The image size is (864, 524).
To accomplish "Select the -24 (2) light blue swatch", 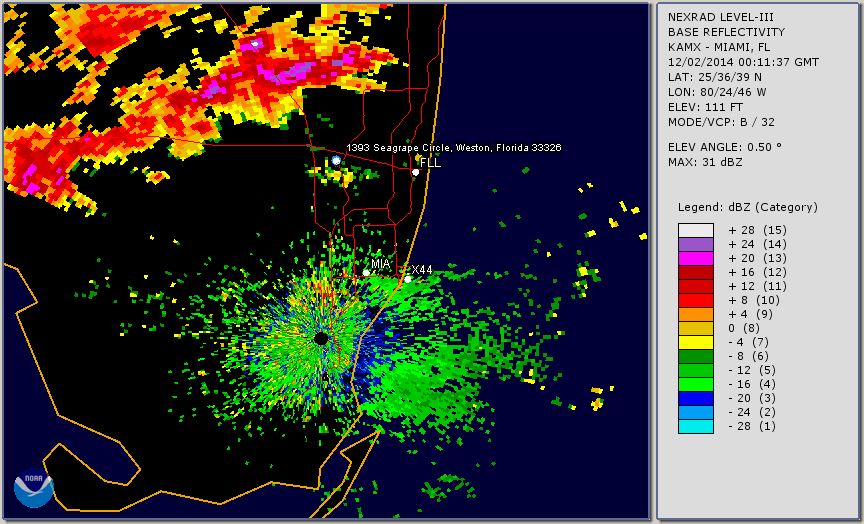I will [696, 413].
